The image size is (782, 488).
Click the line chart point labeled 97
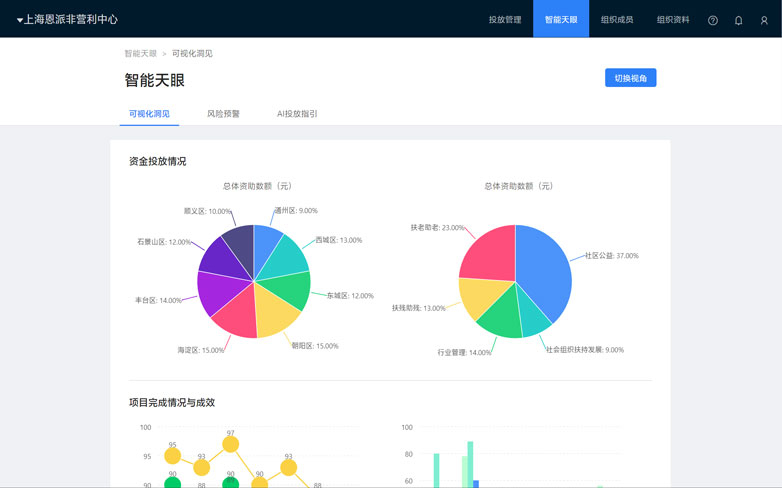tap(230, 444)
